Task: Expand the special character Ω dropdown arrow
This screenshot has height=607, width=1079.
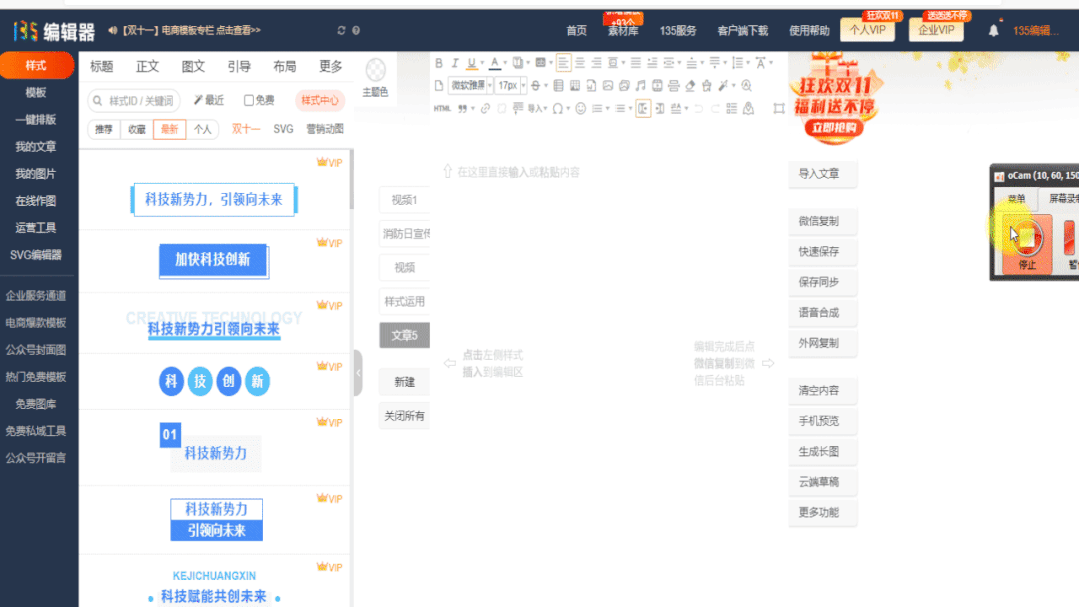Action: pos(568,109)
